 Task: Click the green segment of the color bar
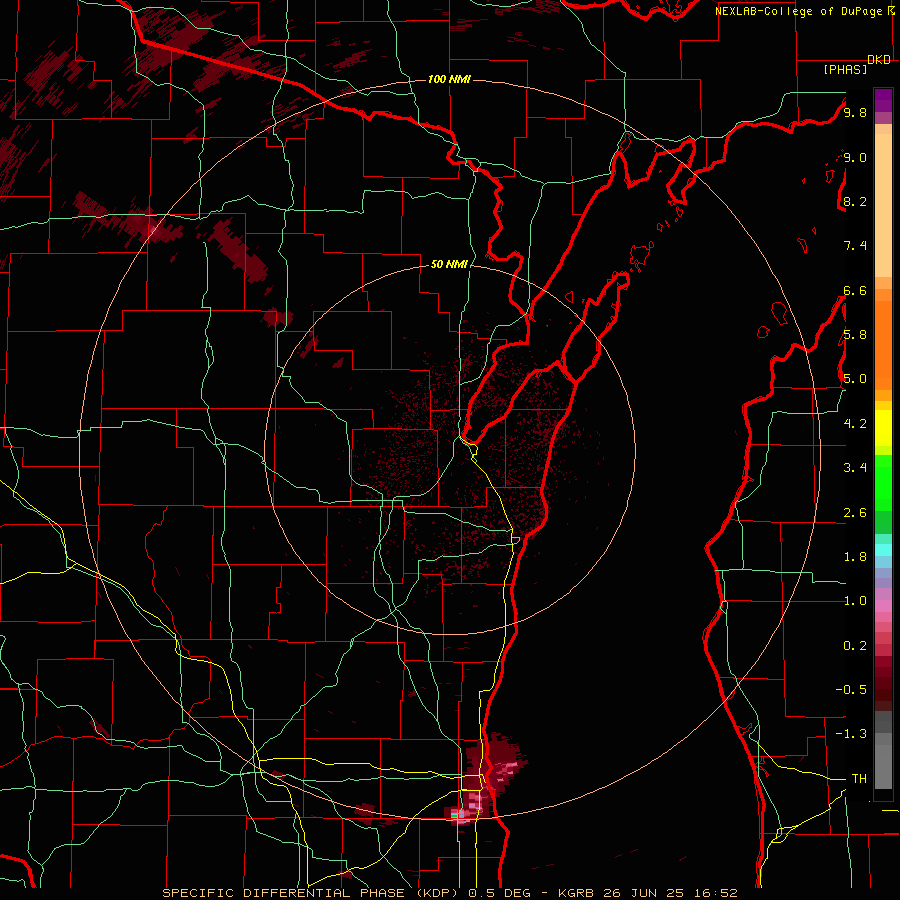point(883,483)
